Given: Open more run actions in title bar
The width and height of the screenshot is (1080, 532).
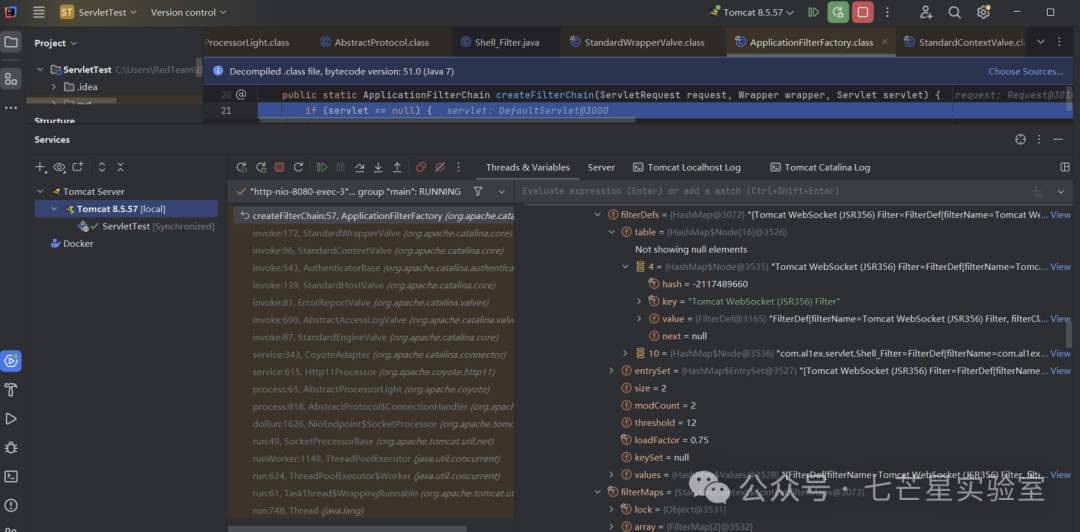Looking at the screenshot, I should coord(887,12).
